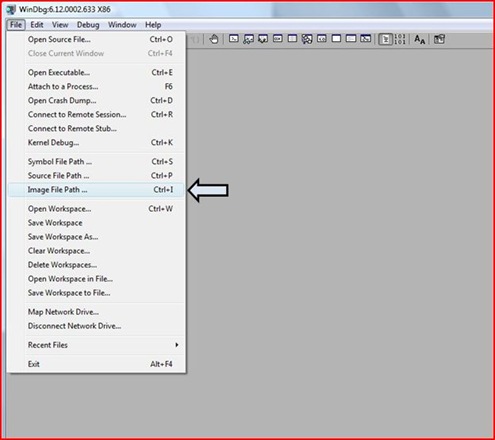Toggle Source mode on toolbar button
This screenshot has height=440, width=495.
tap(385, 39)
